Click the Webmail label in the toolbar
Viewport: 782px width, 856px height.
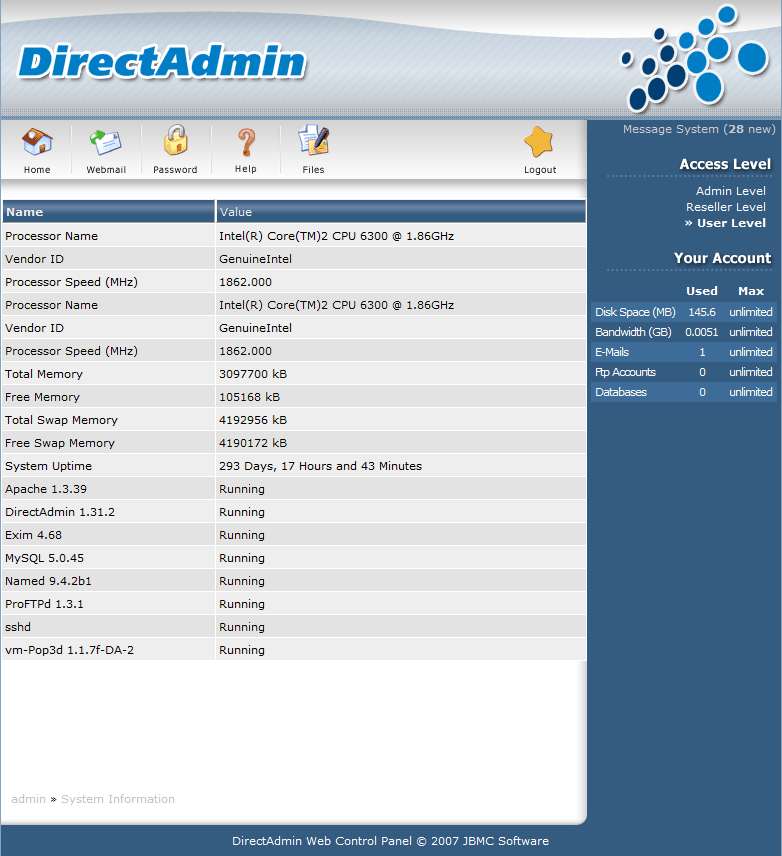point(106,170)
